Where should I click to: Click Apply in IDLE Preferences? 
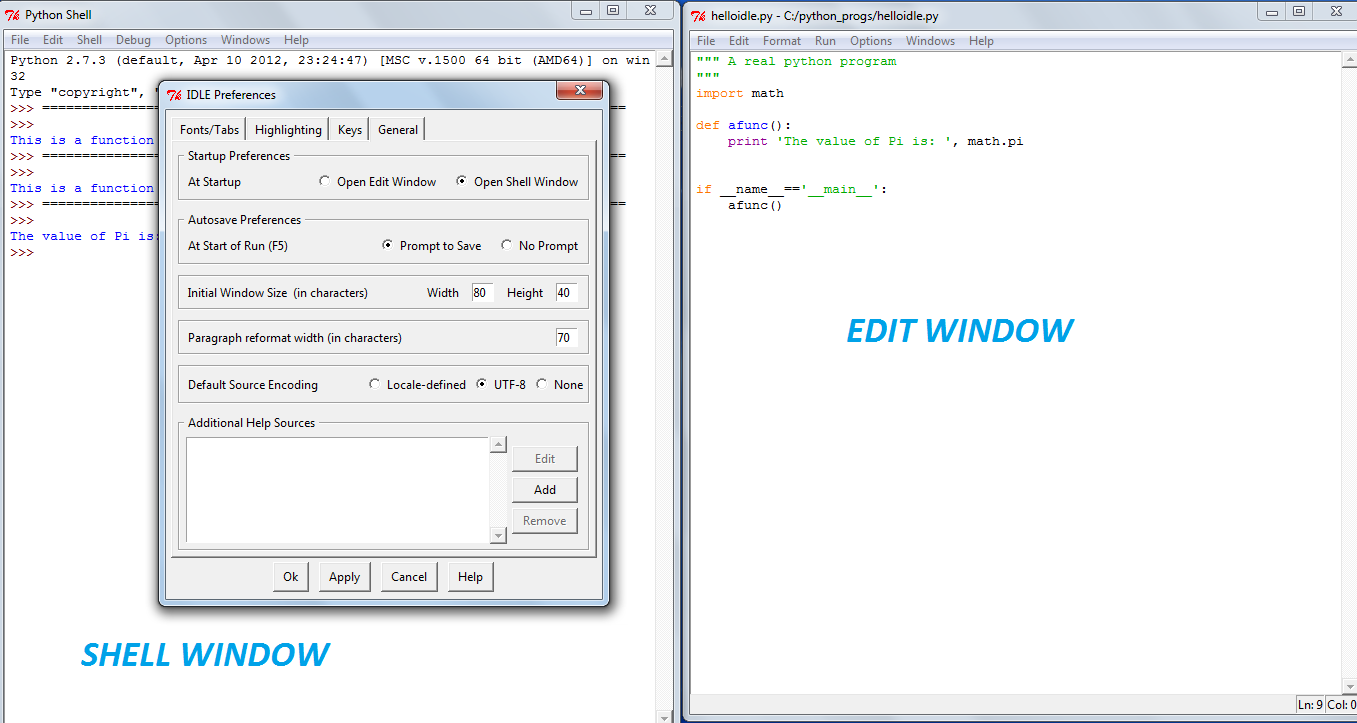click(x=345, y=577)
